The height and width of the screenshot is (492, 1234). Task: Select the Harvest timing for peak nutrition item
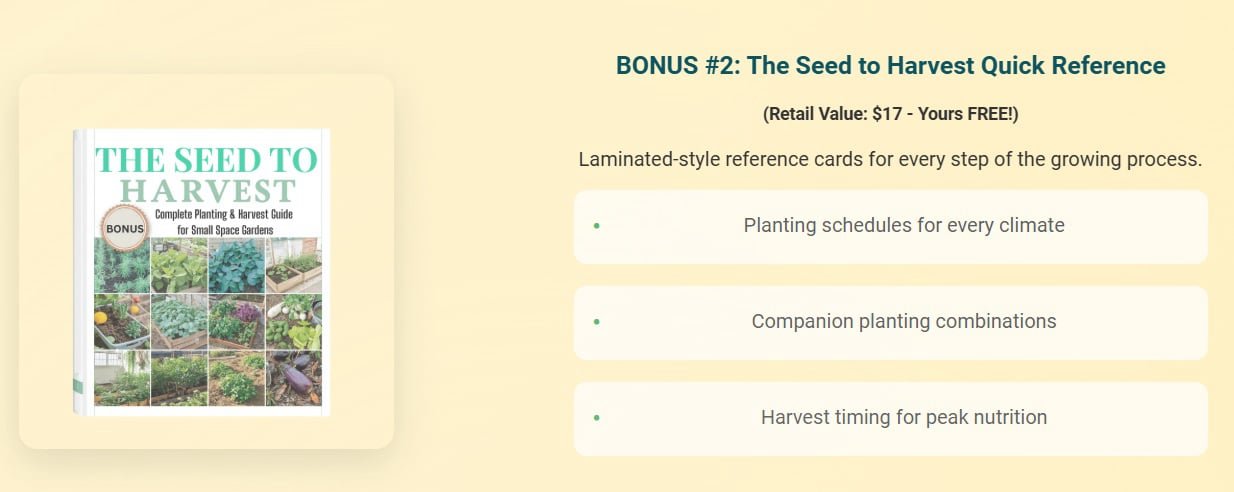pyautogui.click(x=903, y=418)
